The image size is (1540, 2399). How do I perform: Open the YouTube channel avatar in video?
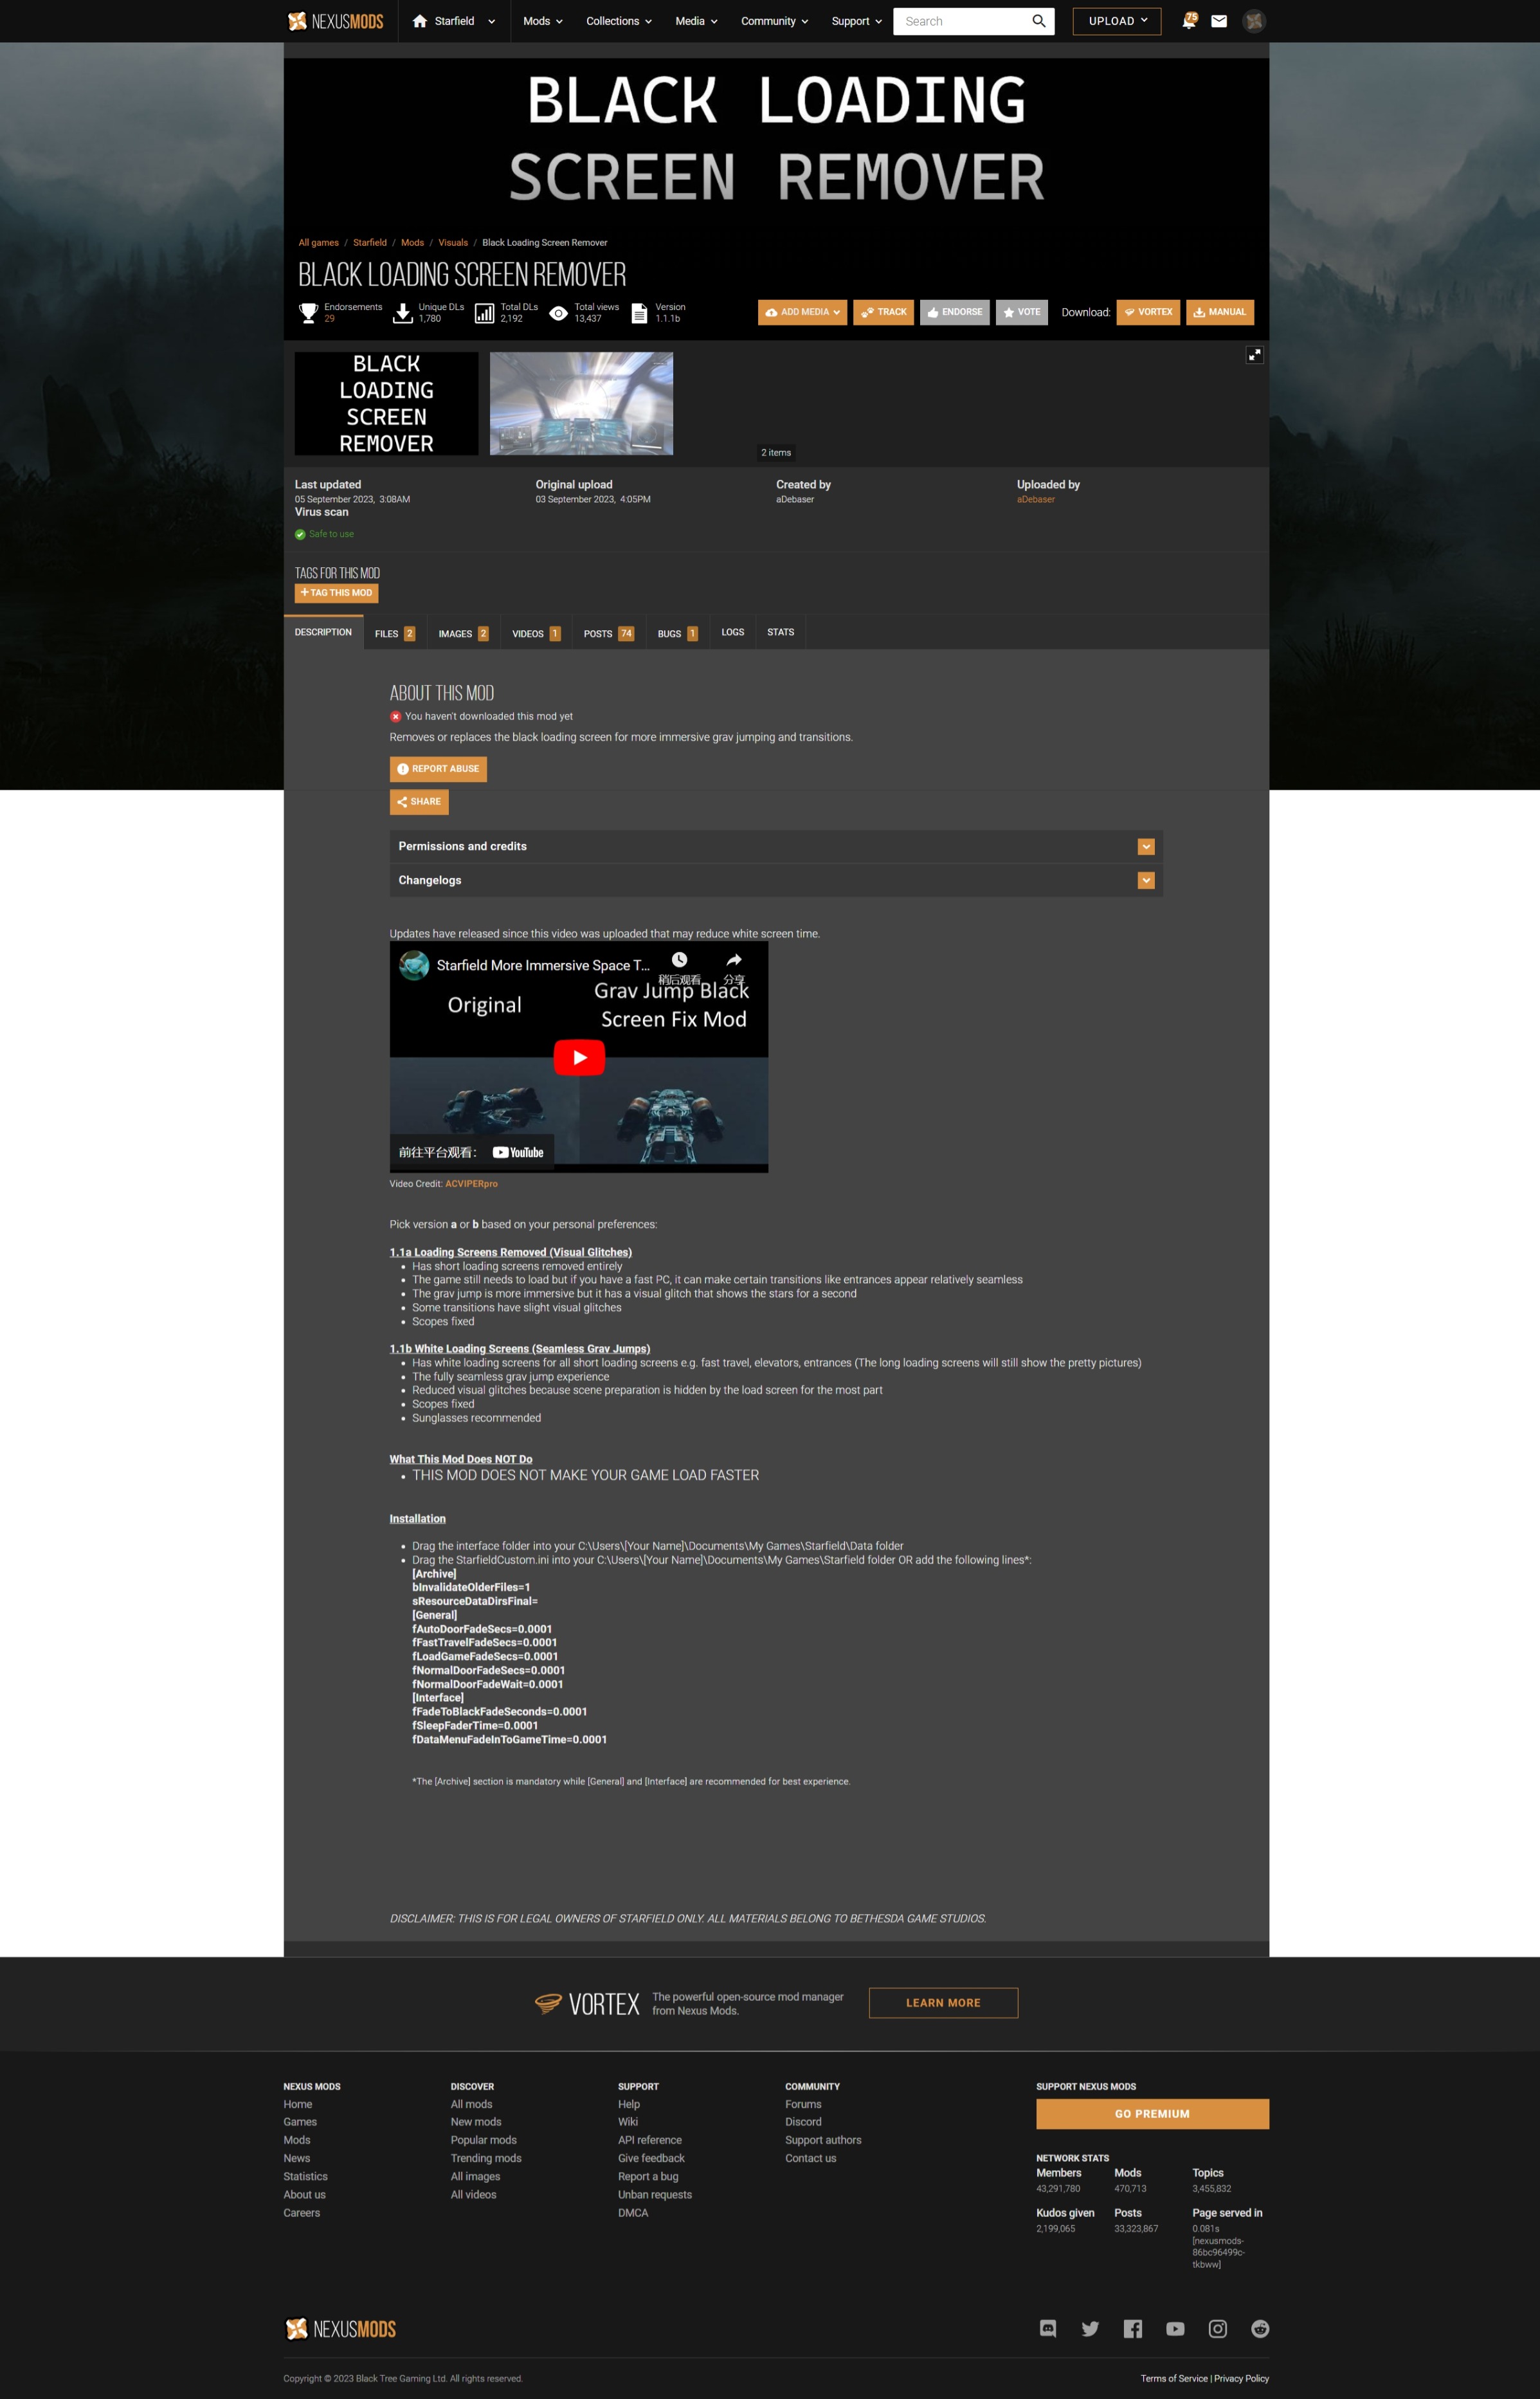pos(414,965)
